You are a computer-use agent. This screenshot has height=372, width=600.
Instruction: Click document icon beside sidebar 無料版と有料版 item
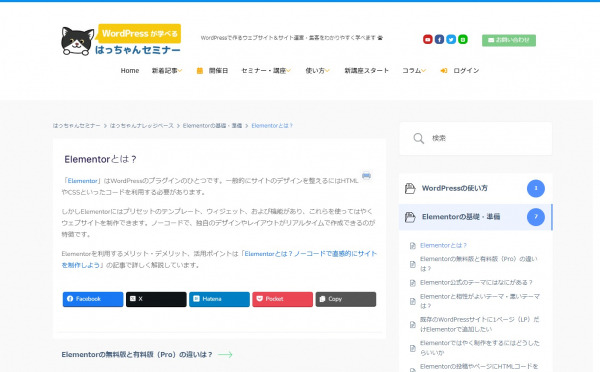(412, 264)
